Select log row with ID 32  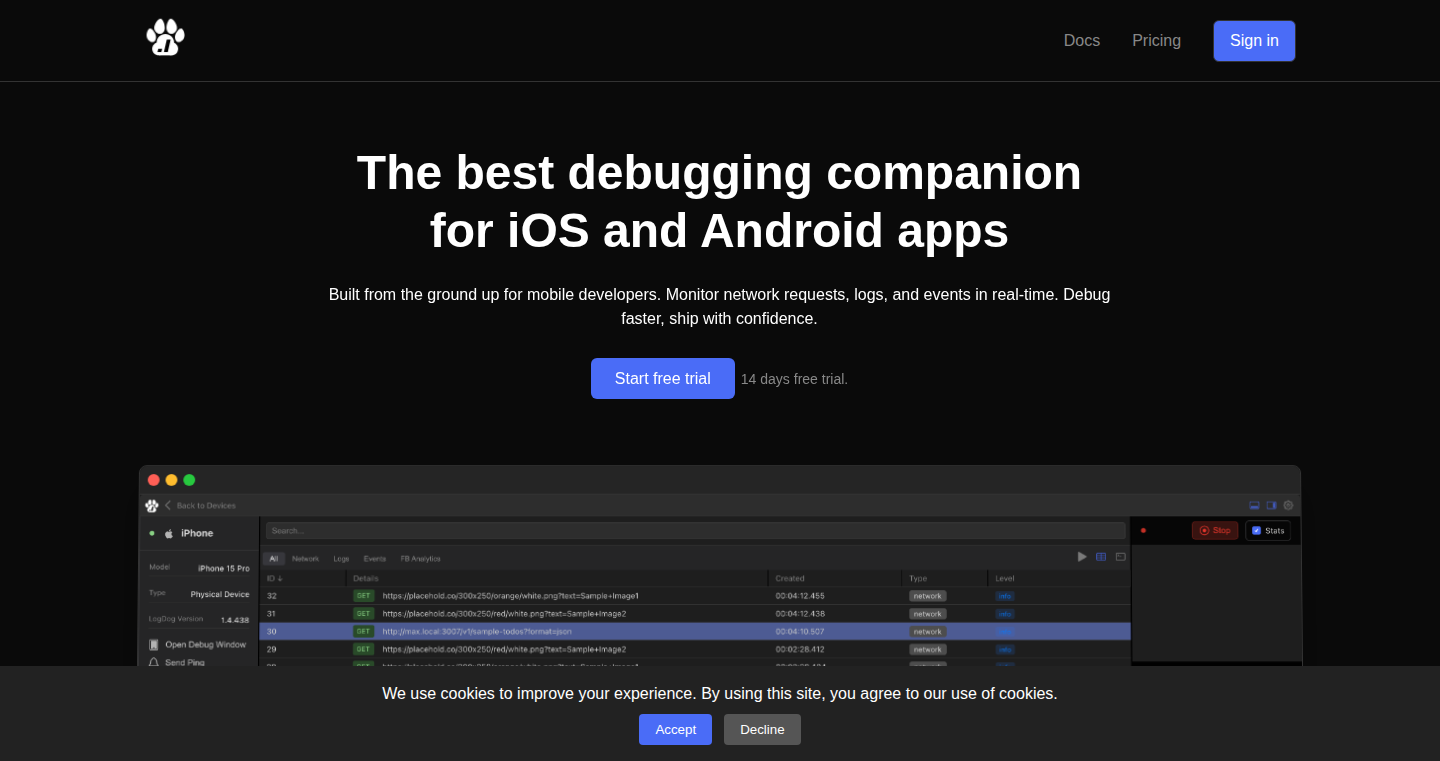[x=695, y=596]
